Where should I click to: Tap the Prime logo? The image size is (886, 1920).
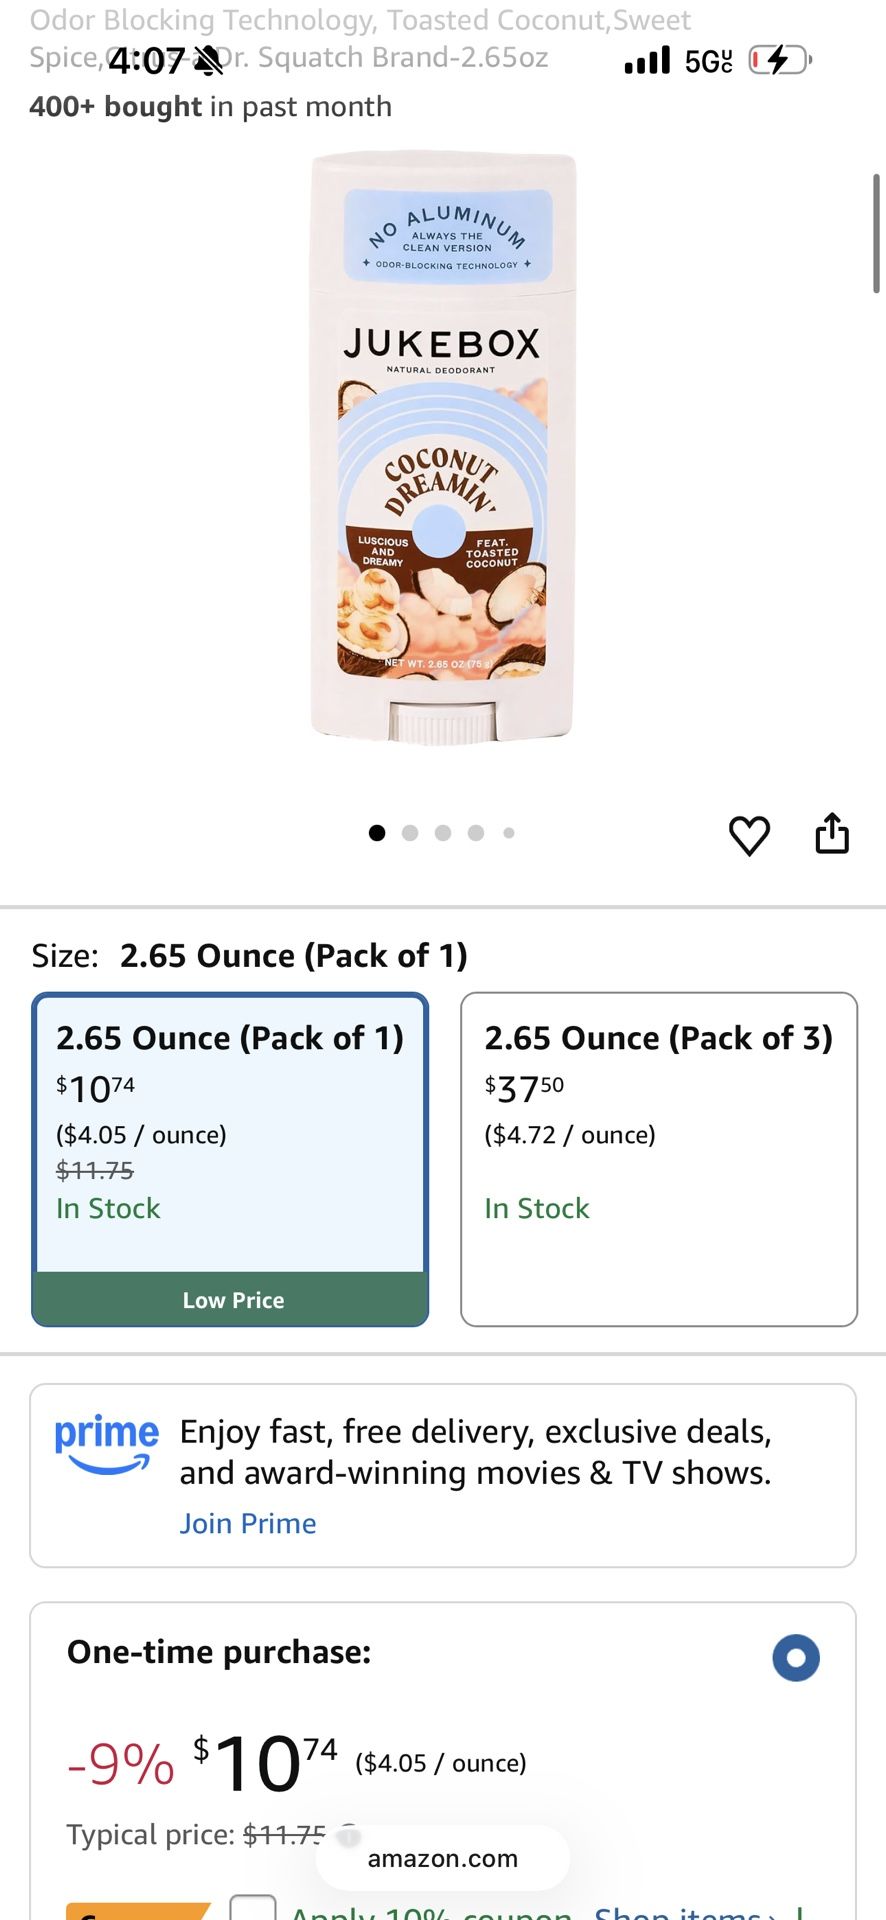coord(106,1443)
